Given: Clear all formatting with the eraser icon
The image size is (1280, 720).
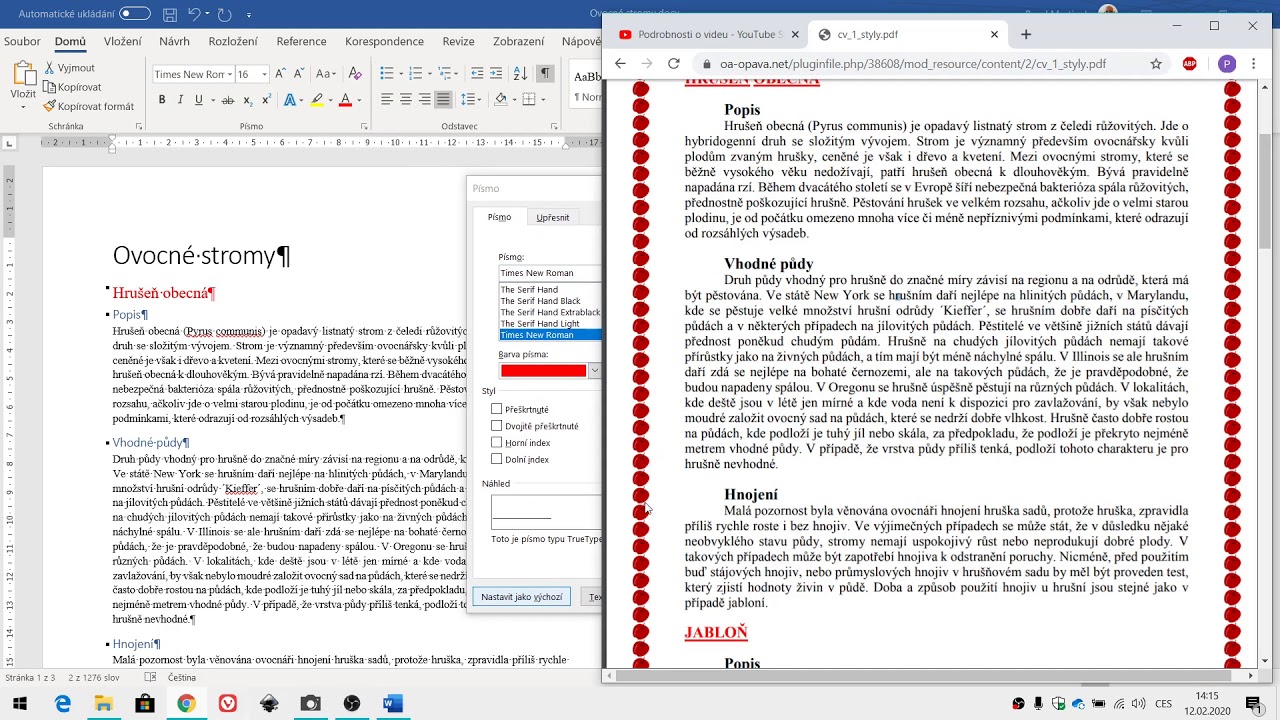Looking at the screenshot, I should point(353,74).
